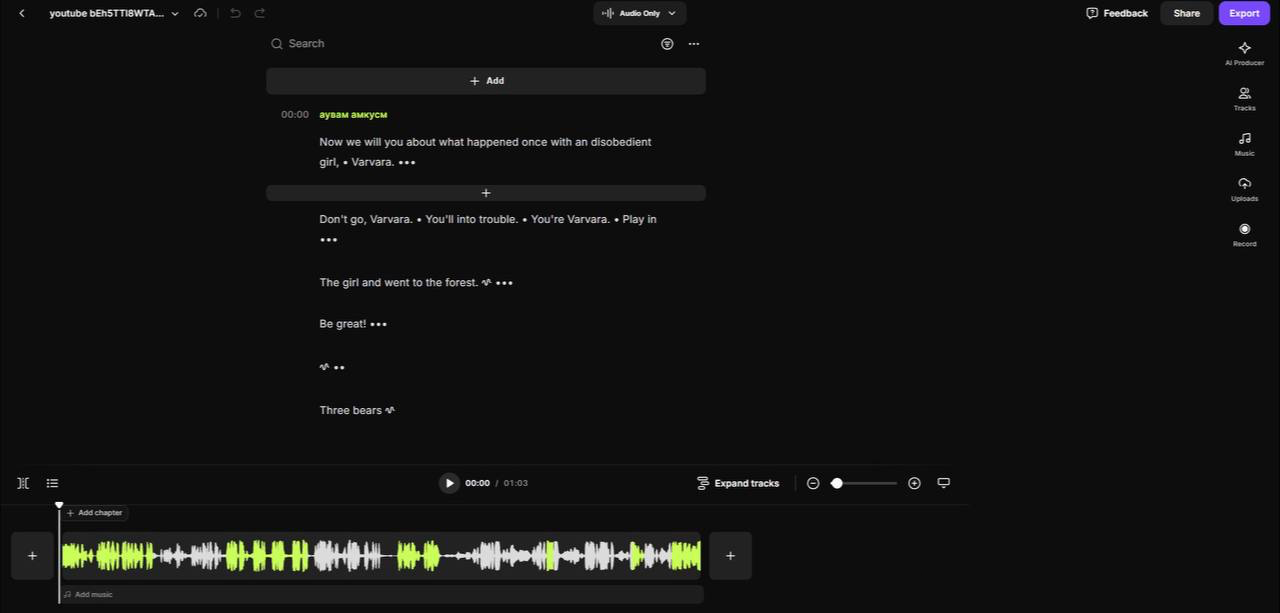Click the audio waveform clip
This screenshot has width=1280, height=613.
coord(381,556)
